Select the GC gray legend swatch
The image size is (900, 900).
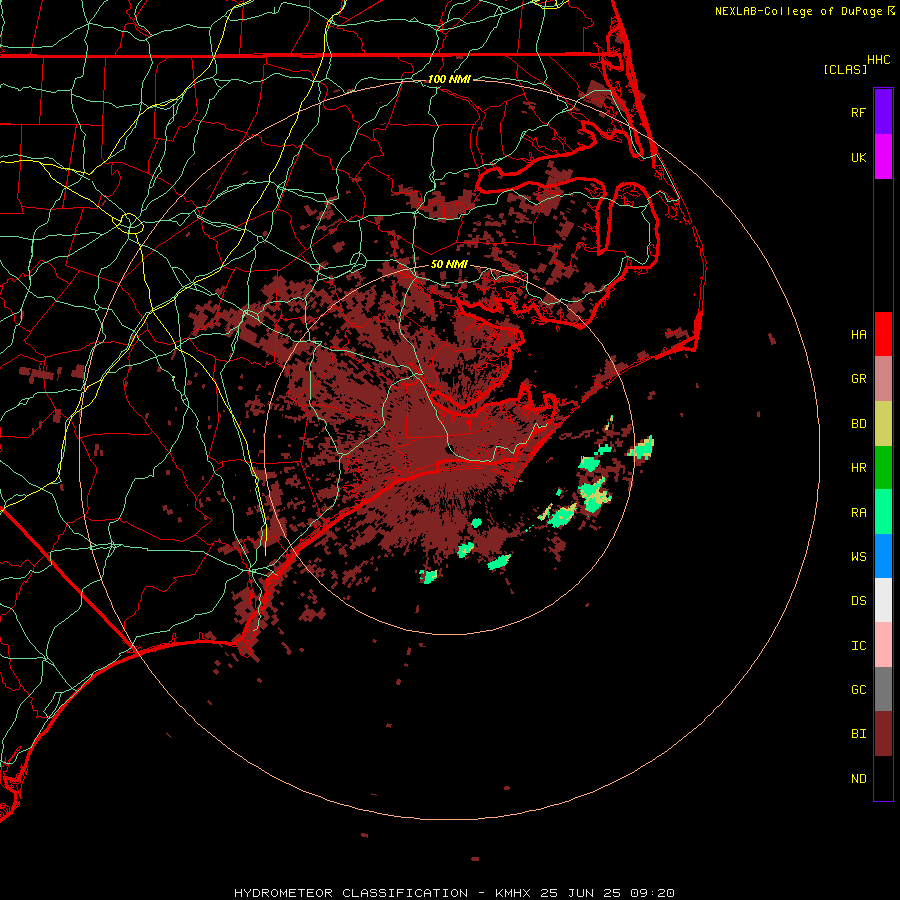(x=883, y=689)
